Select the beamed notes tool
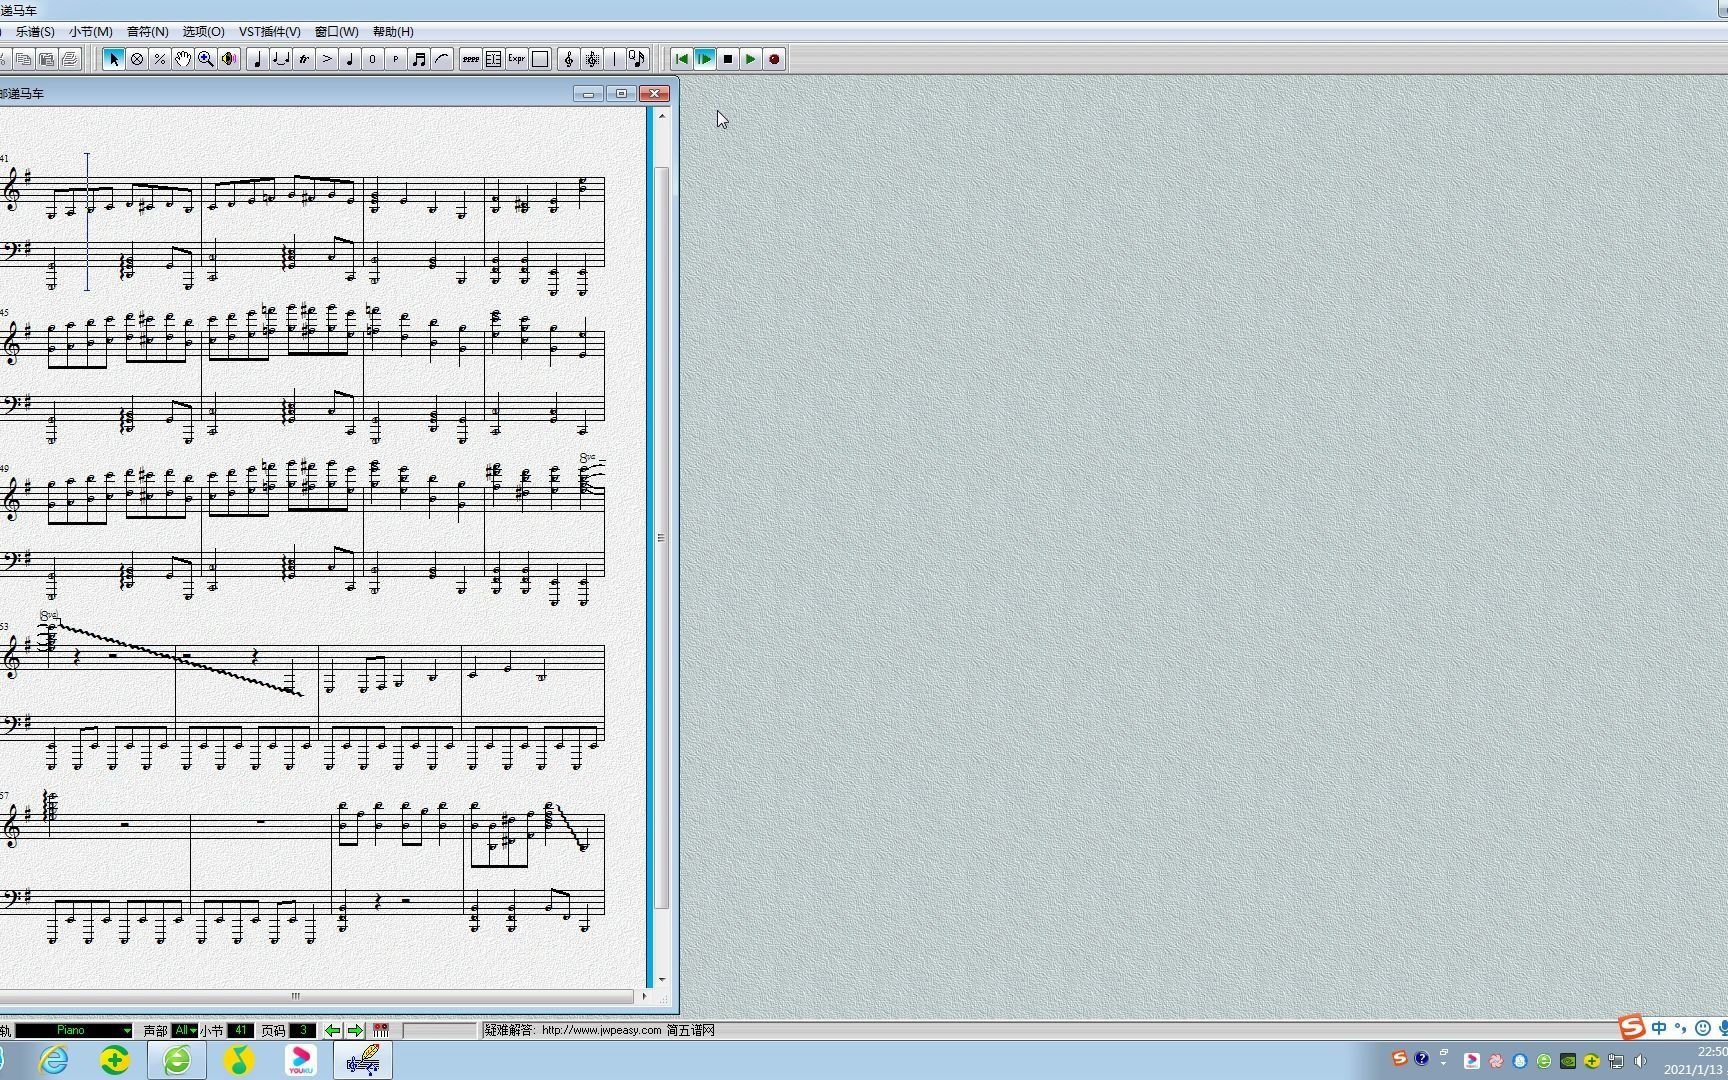Screen dimensions: 1728x1080 click(x=419, y=59)
